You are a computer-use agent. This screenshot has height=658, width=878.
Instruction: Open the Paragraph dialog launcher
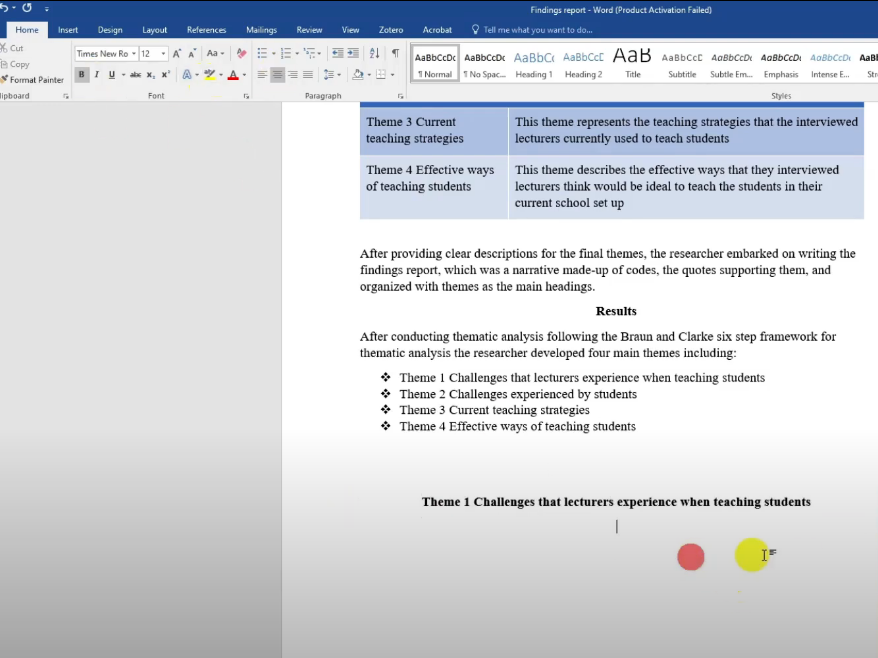pyautogui.click(x=400, y=96)
